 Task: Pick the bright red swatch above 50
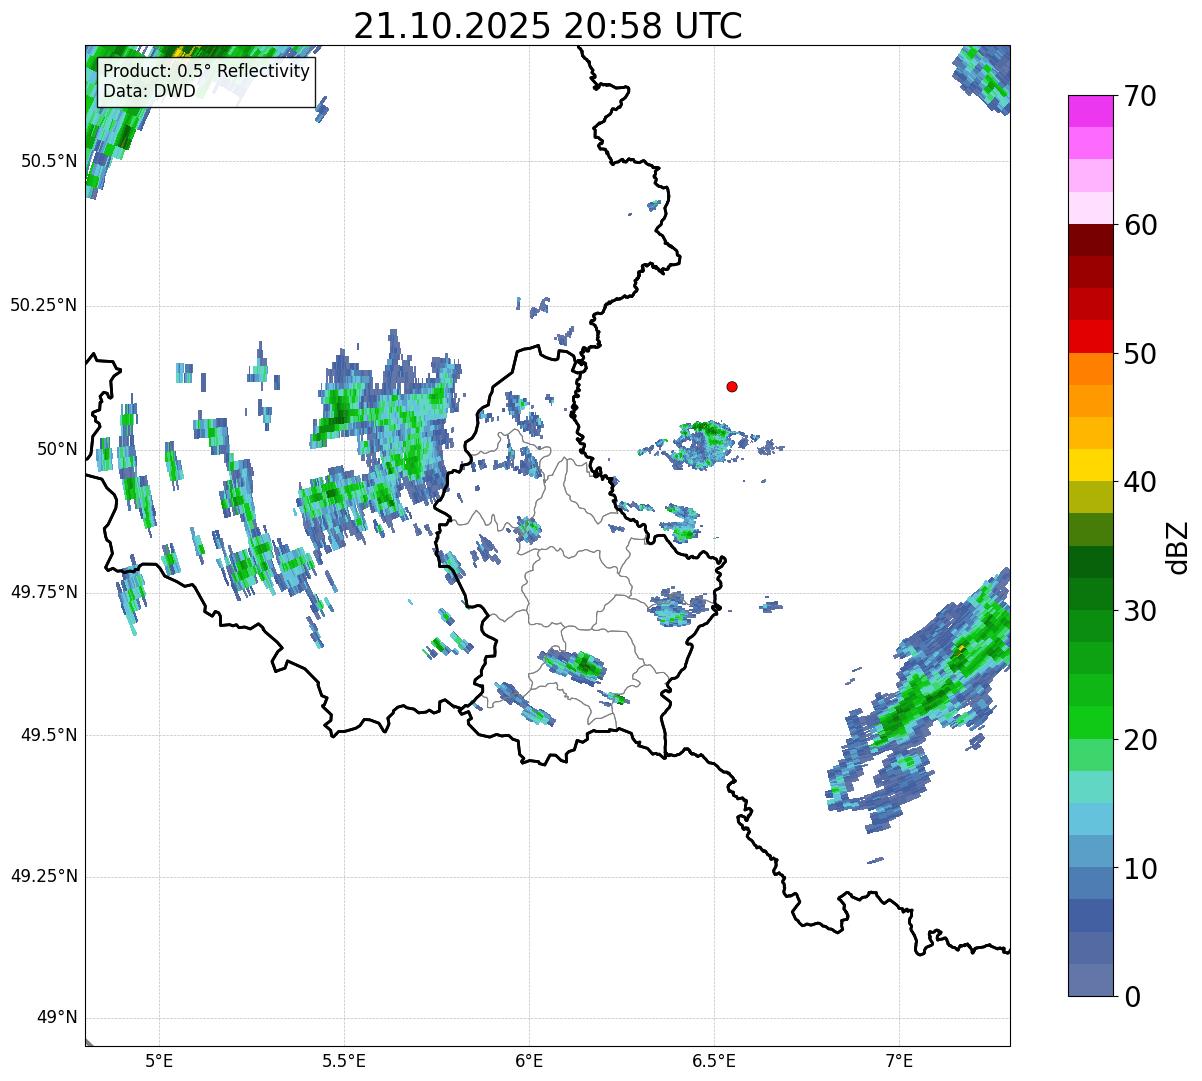coord(1090,337)
